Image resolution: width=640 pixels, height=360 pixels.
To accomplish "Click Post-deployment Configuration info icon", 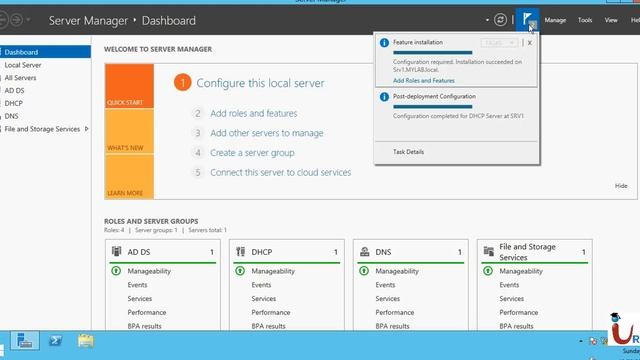I will point(384,97).
